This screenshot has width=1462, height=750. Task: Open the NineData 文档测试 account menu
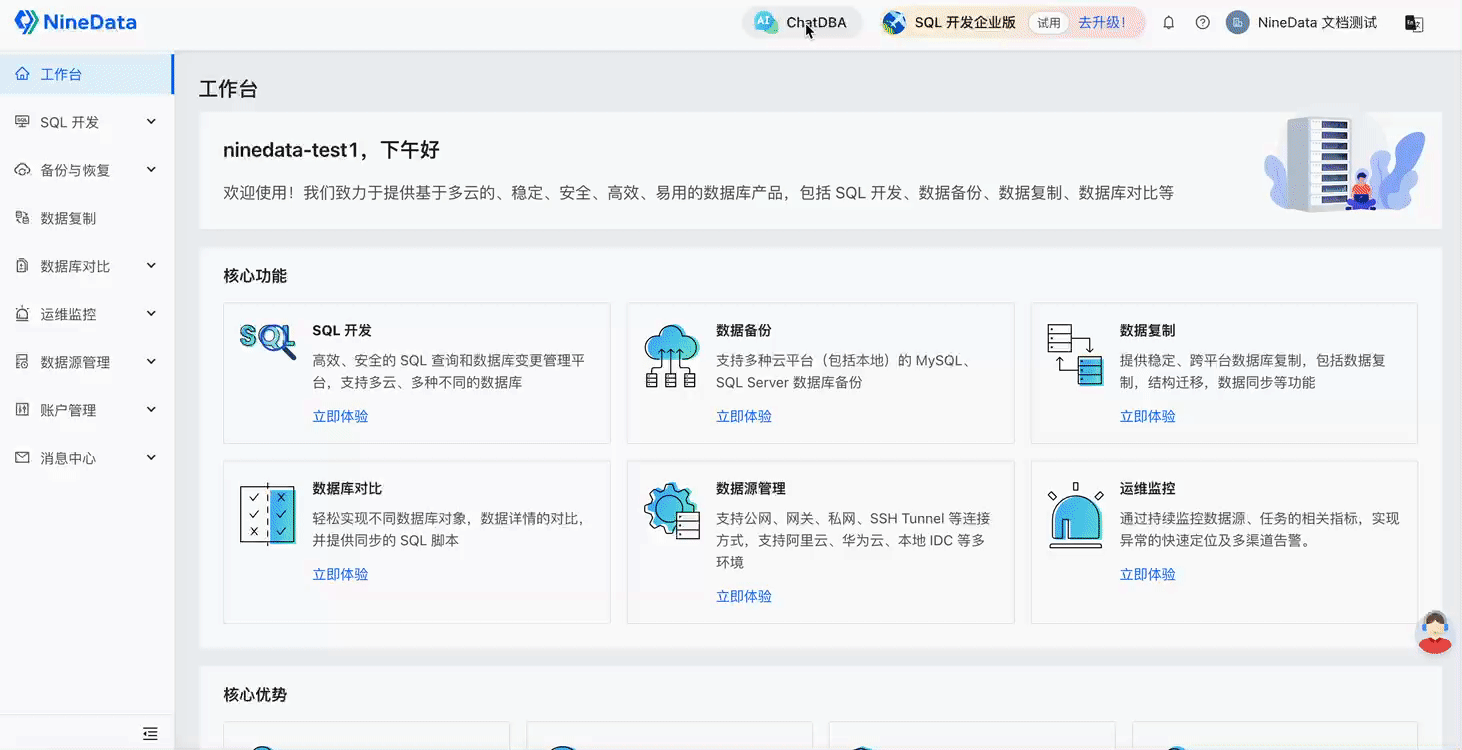(1317, 22)
